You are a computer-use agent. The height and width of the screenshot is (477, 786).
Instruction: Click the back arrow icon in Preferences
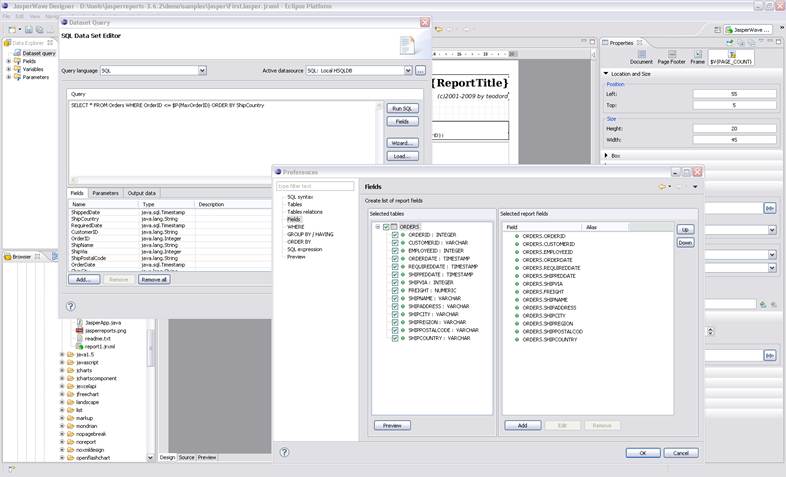(x=662, y=187)
